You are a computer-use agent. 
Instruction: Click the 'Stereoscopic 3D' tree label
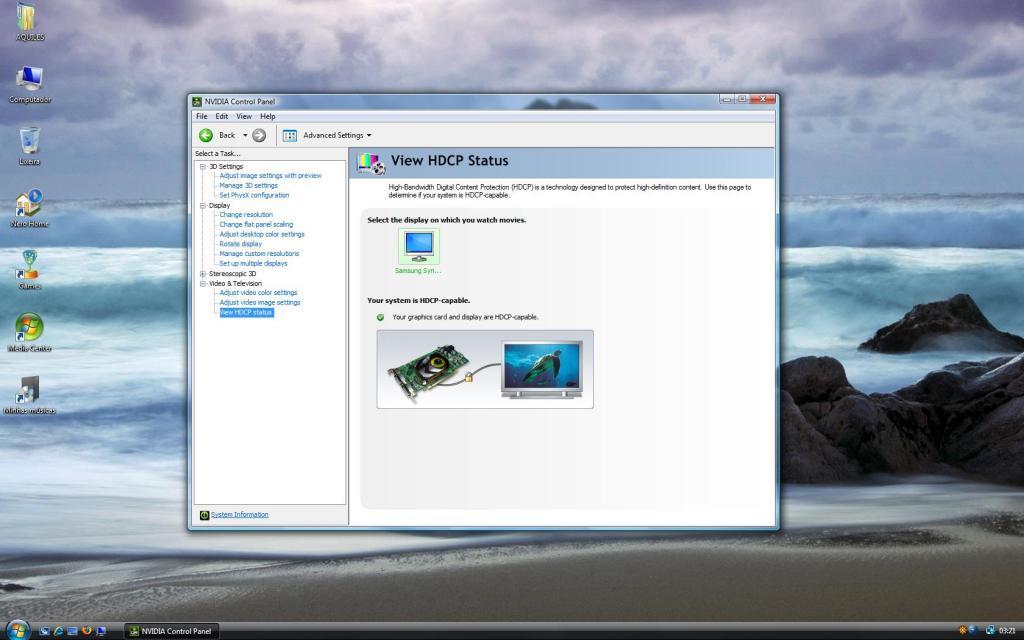pos(232,274)
